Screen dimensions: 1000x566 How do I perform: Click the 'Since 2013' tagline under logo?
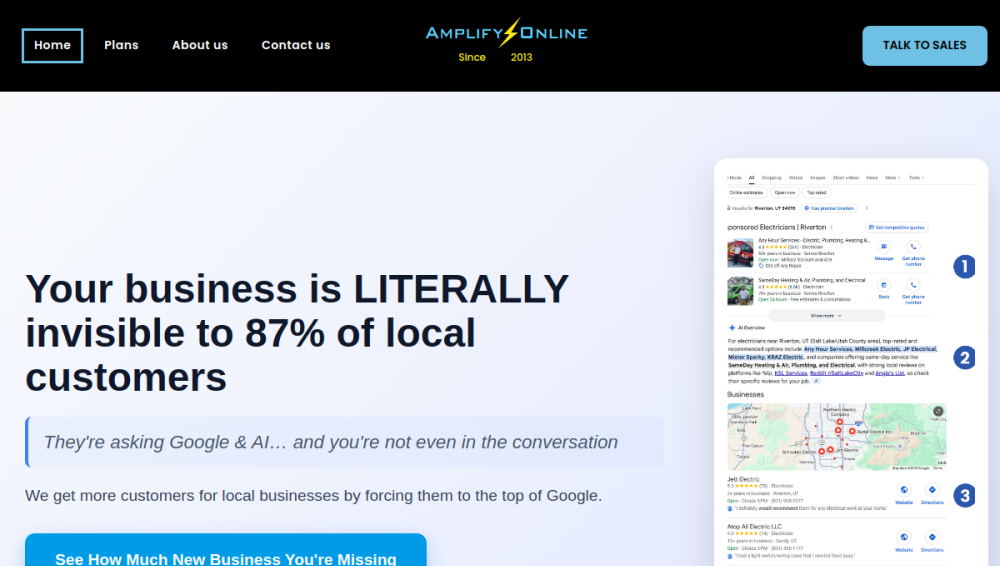496,57
